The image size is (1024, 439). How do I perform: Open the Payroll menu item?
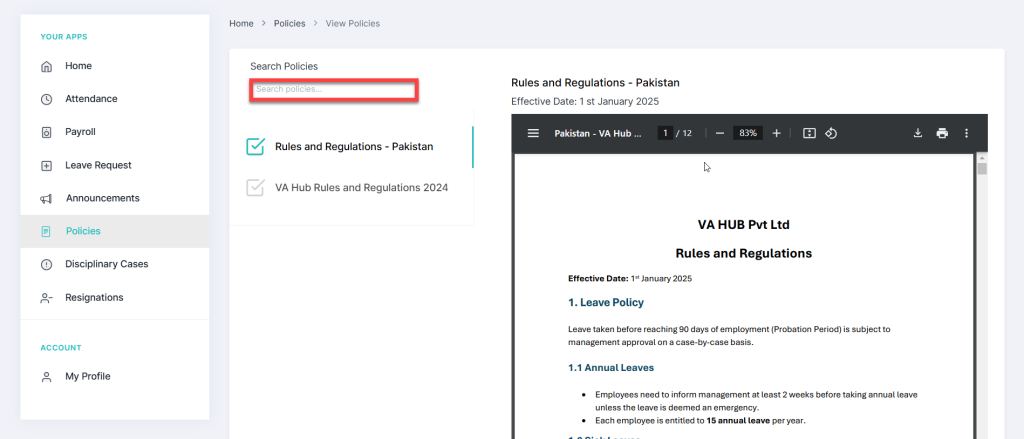tap(114, 132)
